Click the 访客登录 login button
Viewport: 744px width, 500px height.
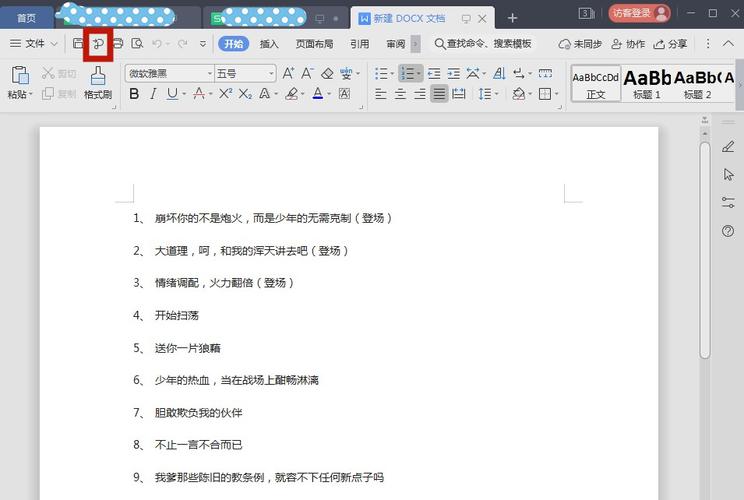[639, 13]
